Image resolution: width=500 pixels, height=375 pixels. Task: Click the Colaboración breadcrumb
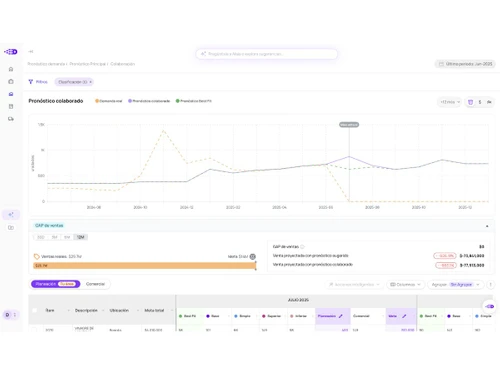point(122,64)
